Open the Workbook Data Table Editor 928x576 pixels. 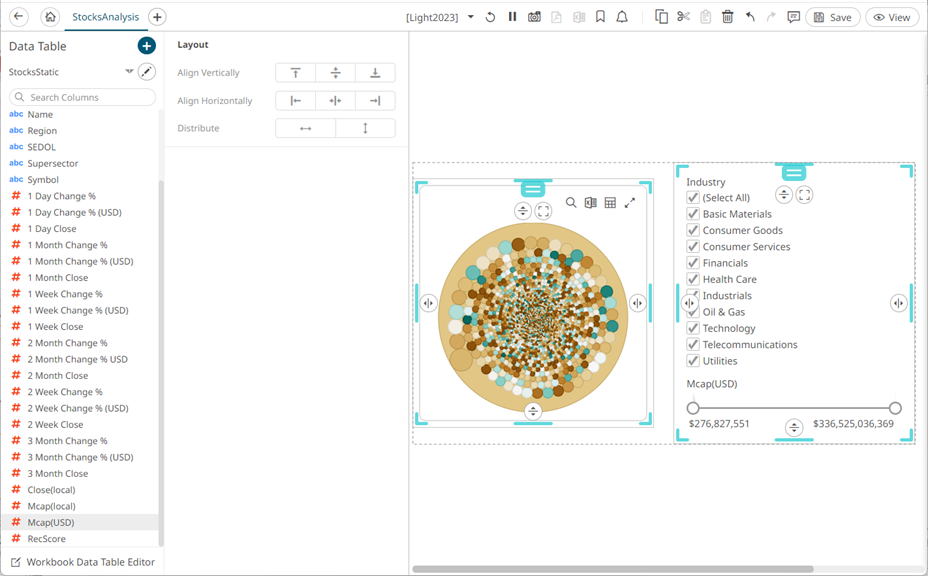[x=90, y=562]
